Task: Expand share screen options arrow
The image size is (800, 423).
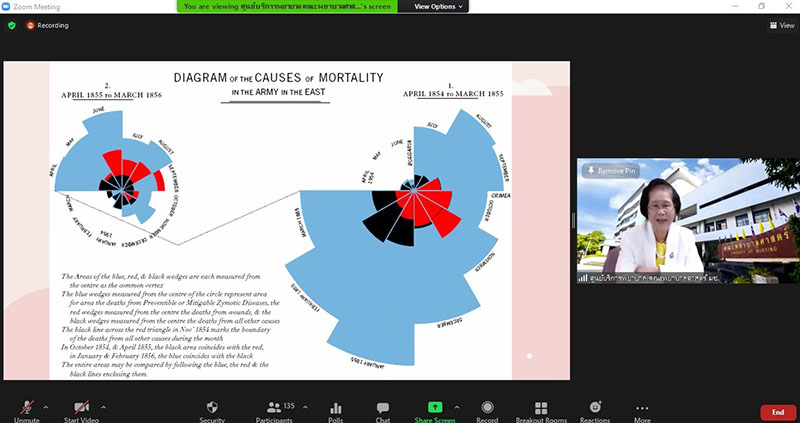Action: (457, 407)
